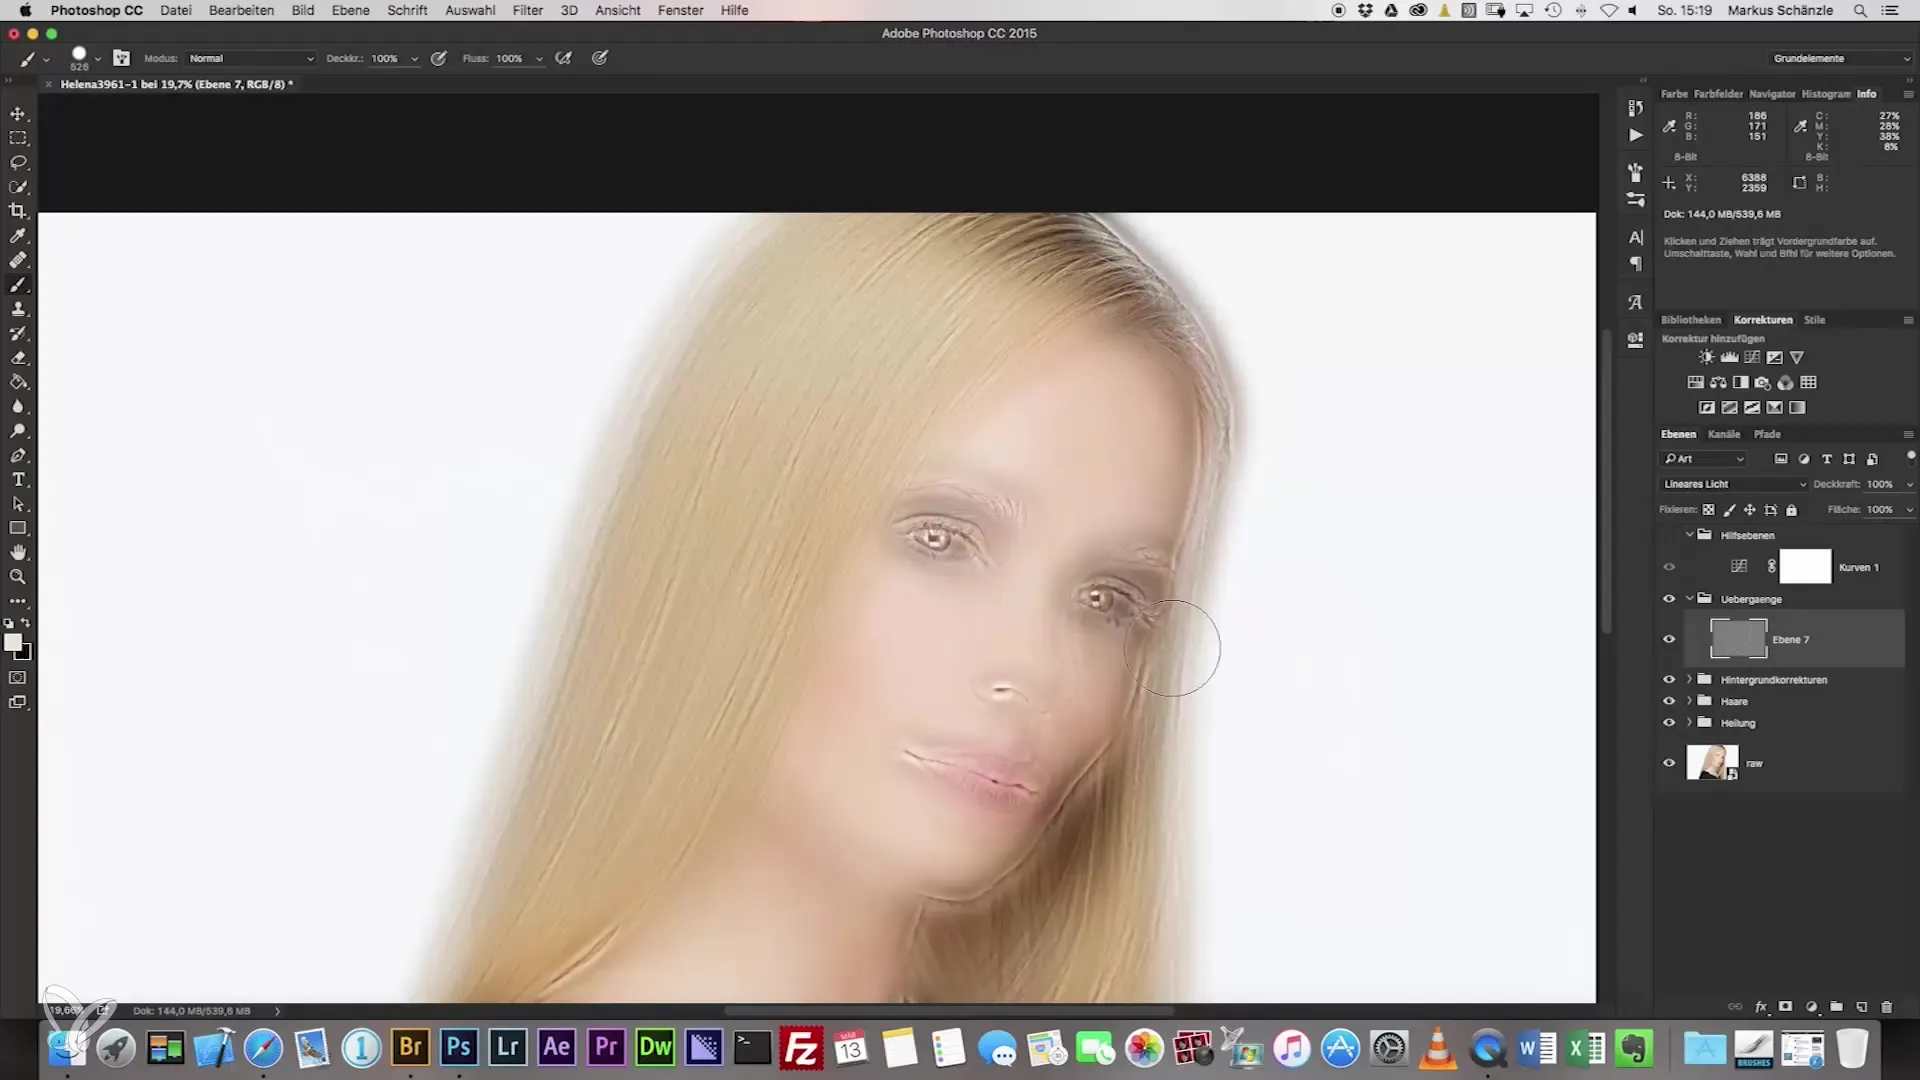Select the Rectangle shape tool
This screenshot has width=1920, height=1080.
(x=18, y=528)
